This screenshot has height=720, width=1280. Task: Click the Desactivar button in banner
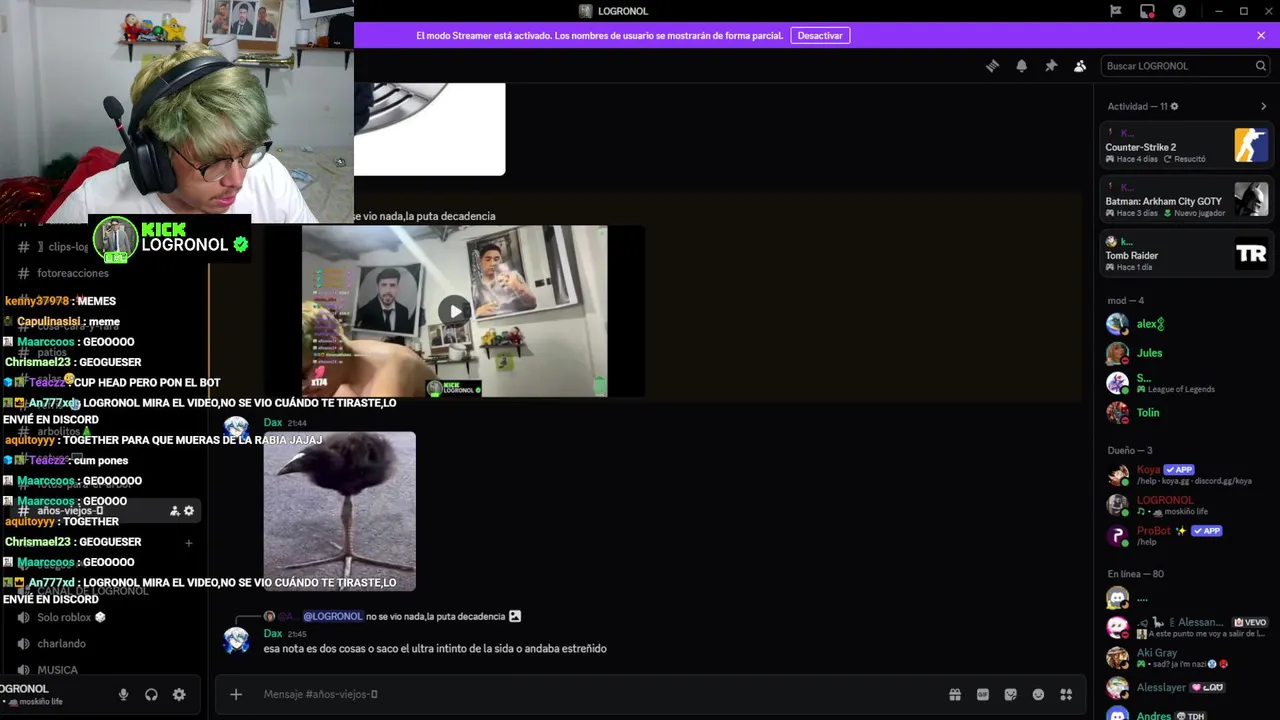(820, 35)
